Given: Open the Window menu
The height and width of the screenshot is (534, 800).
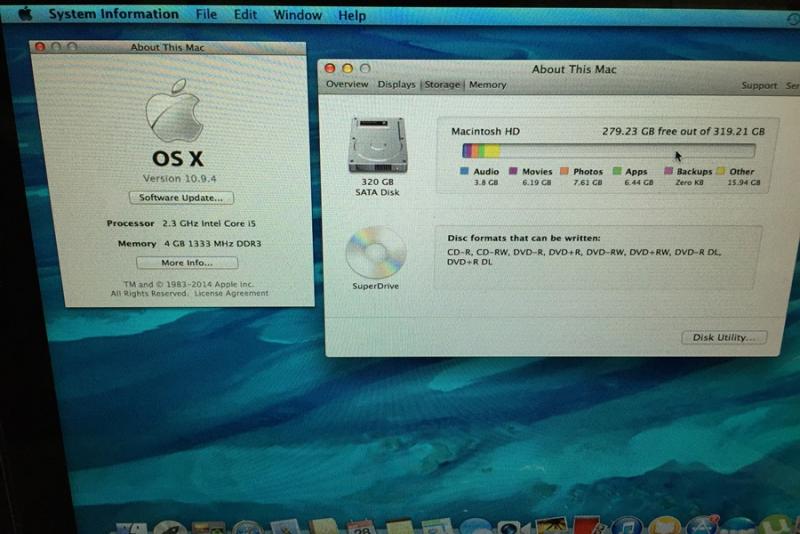Looking at the screenshot, I should 297,15.
